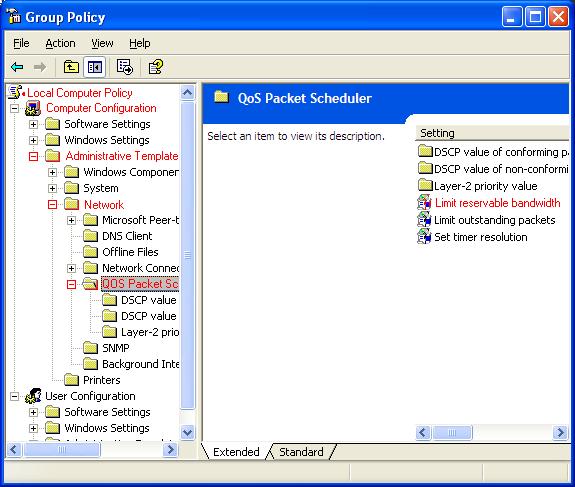Viewport: 575px width, 487px height.
Task: Collapse the QOS Packet Scheduler node
Action: [72, 284]
